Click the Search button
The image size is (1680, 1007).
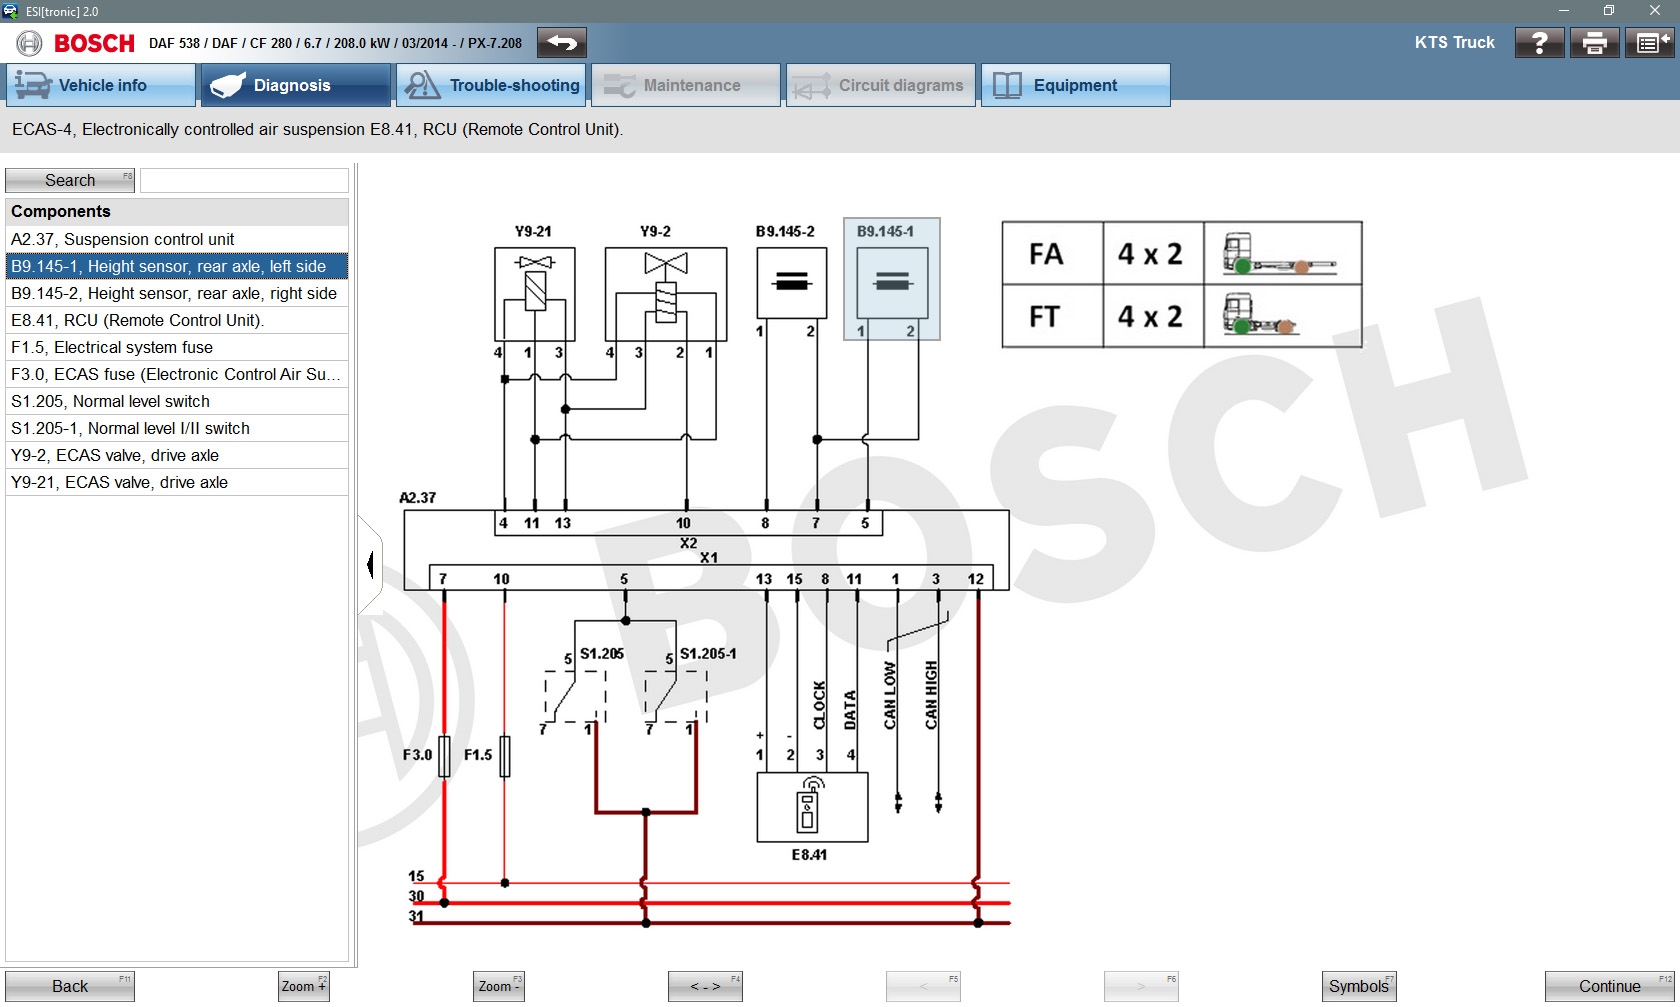[69, 180]
